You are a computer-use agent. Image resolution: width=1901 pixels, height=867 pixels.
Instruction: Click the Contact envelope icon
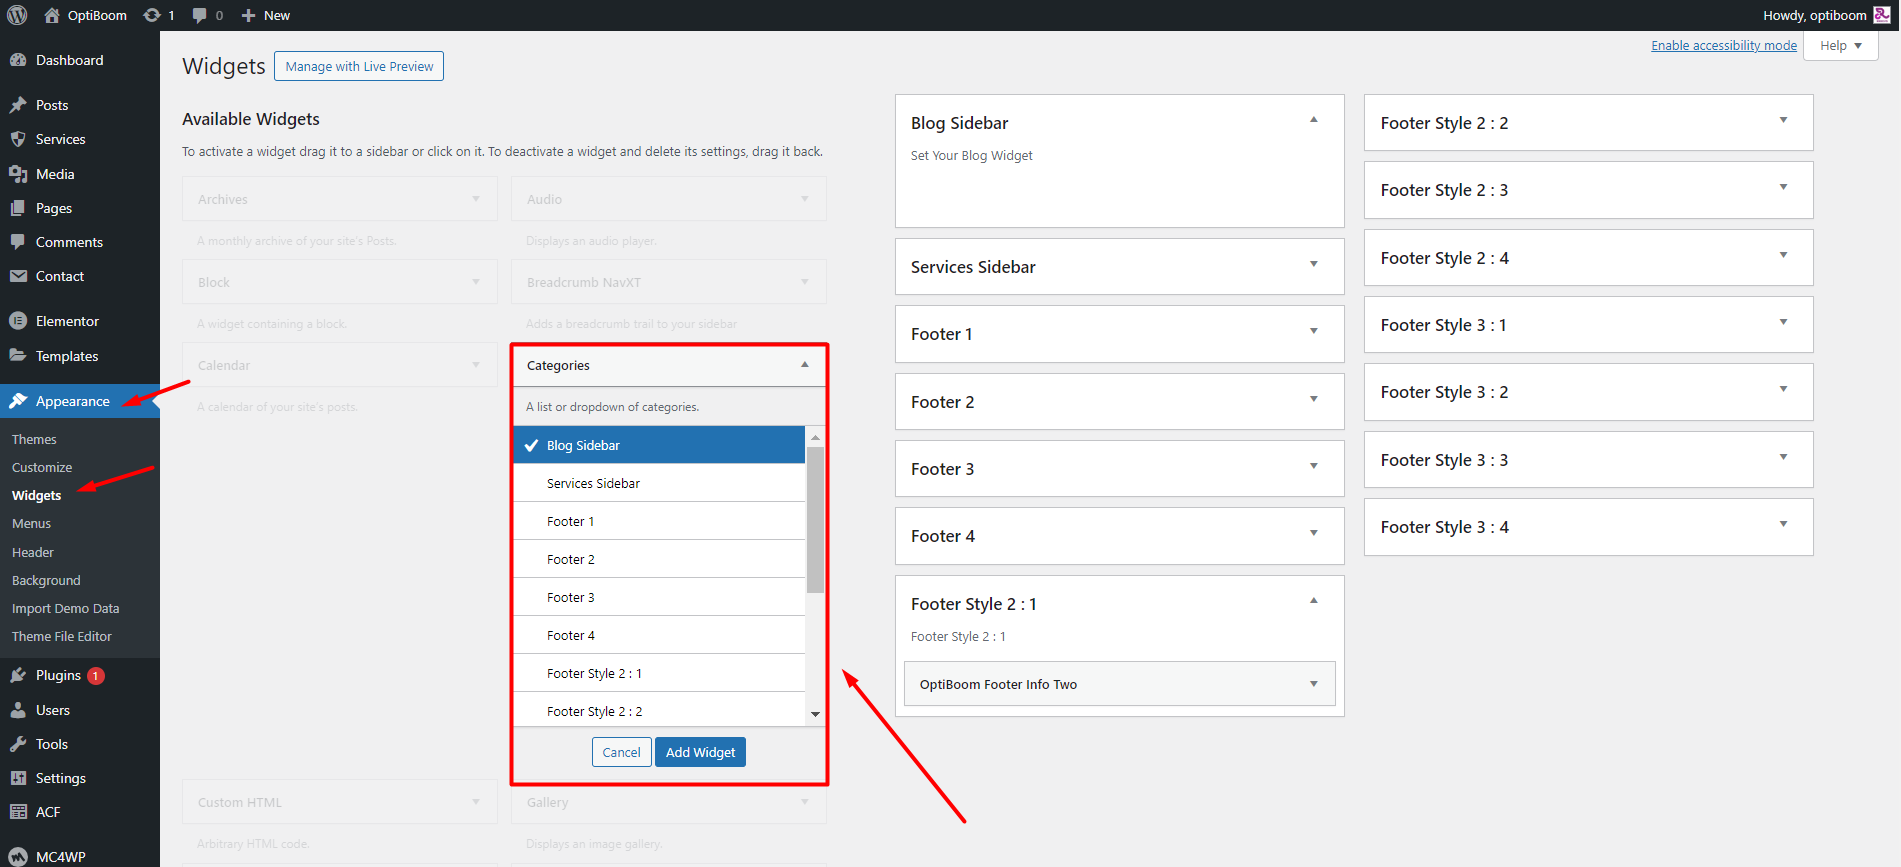pos(18,276)
